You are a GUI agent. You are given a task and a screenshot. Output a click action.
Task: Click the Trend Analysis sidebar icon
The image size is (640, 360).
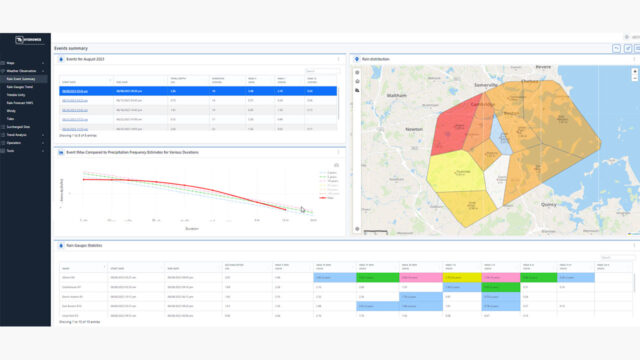3,135
